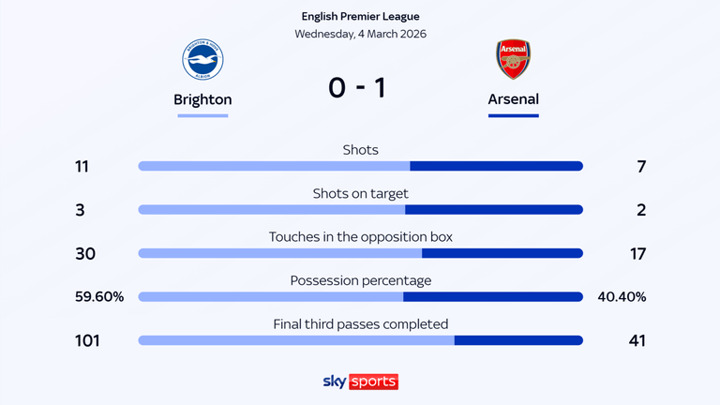Click the English Premier League heading

pos(360,16)
